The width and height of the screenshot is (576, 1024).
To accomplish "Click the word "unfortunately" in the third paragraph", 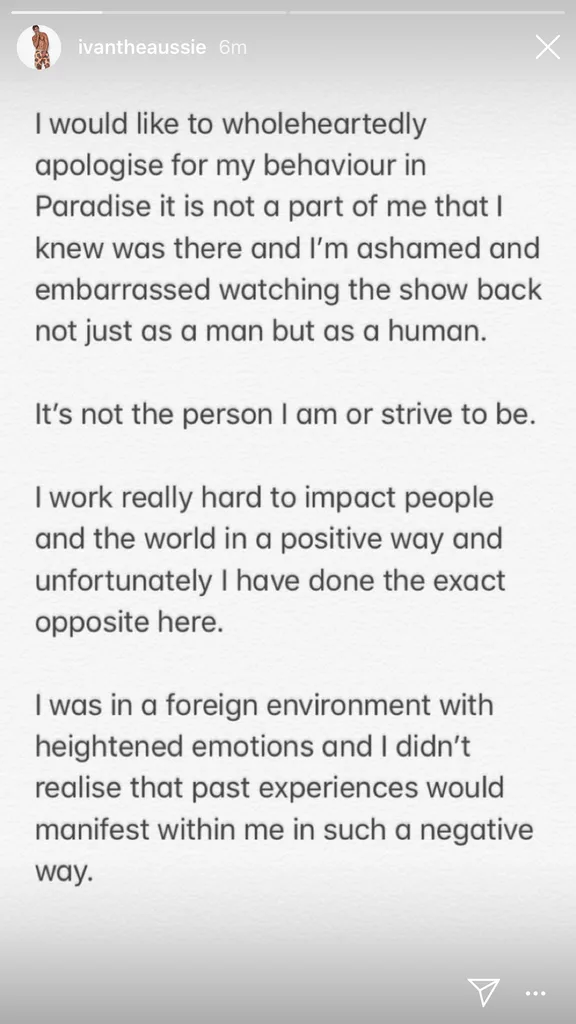I will point(124,581).
